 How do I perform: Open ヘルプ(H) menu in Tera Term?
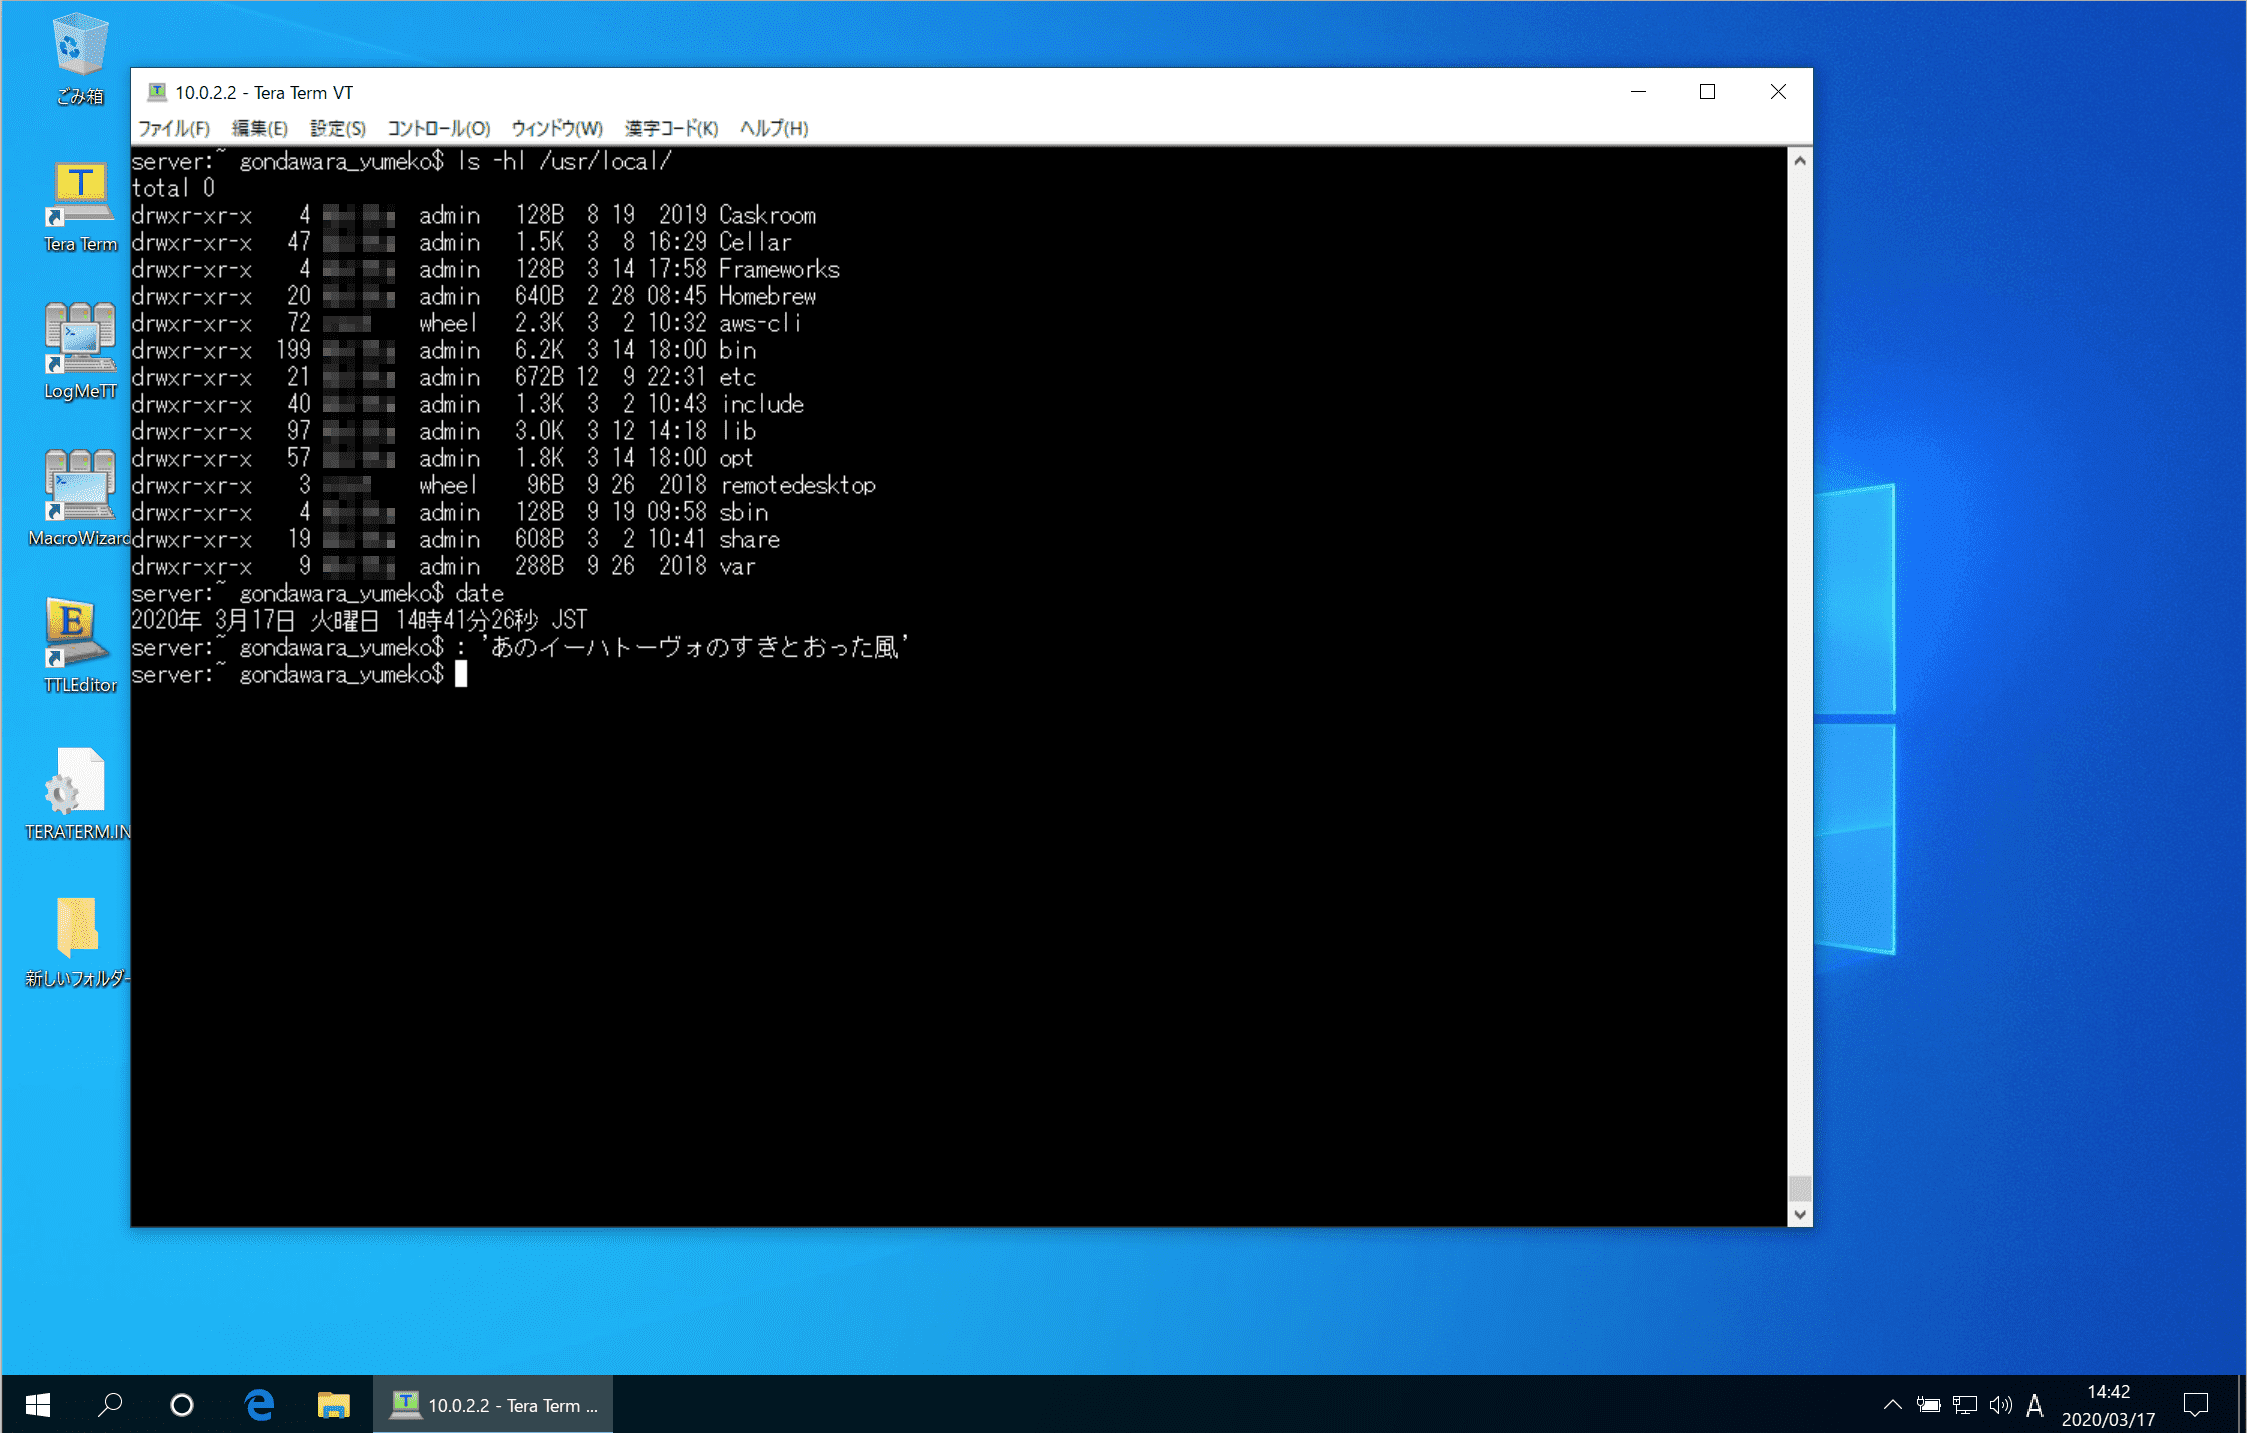click(770, 128)
